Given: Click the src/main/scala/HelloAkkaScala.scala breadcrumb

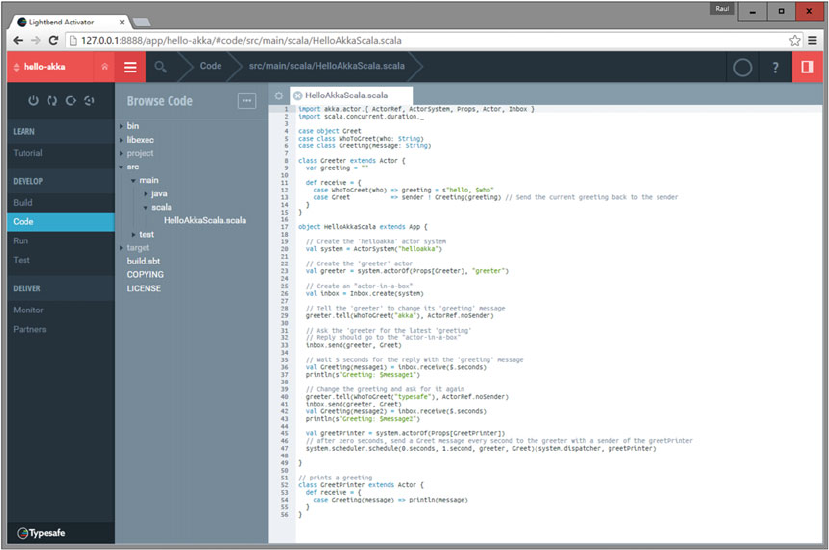Looking at the screenshot, I should (327, 66).
